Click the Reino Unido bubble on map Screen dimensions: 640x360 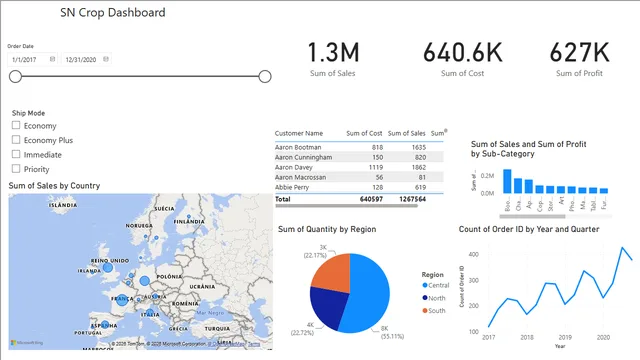click(108, 268)
